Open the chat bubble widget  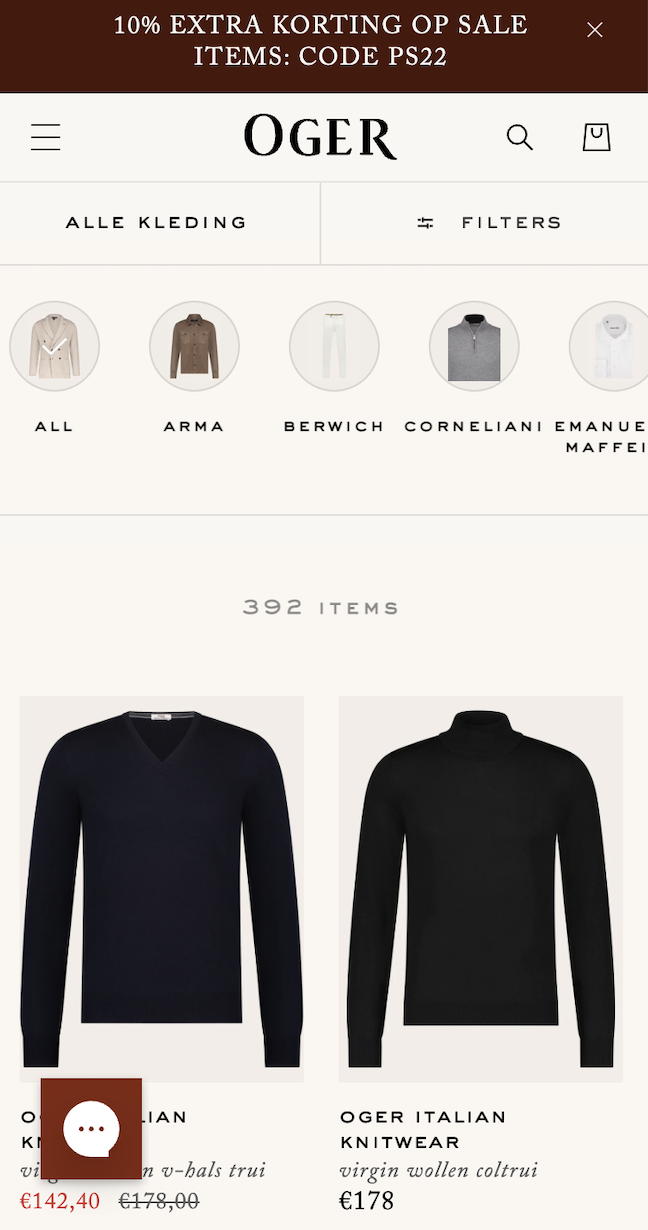pyautogui.click(x=91, y=1128)
